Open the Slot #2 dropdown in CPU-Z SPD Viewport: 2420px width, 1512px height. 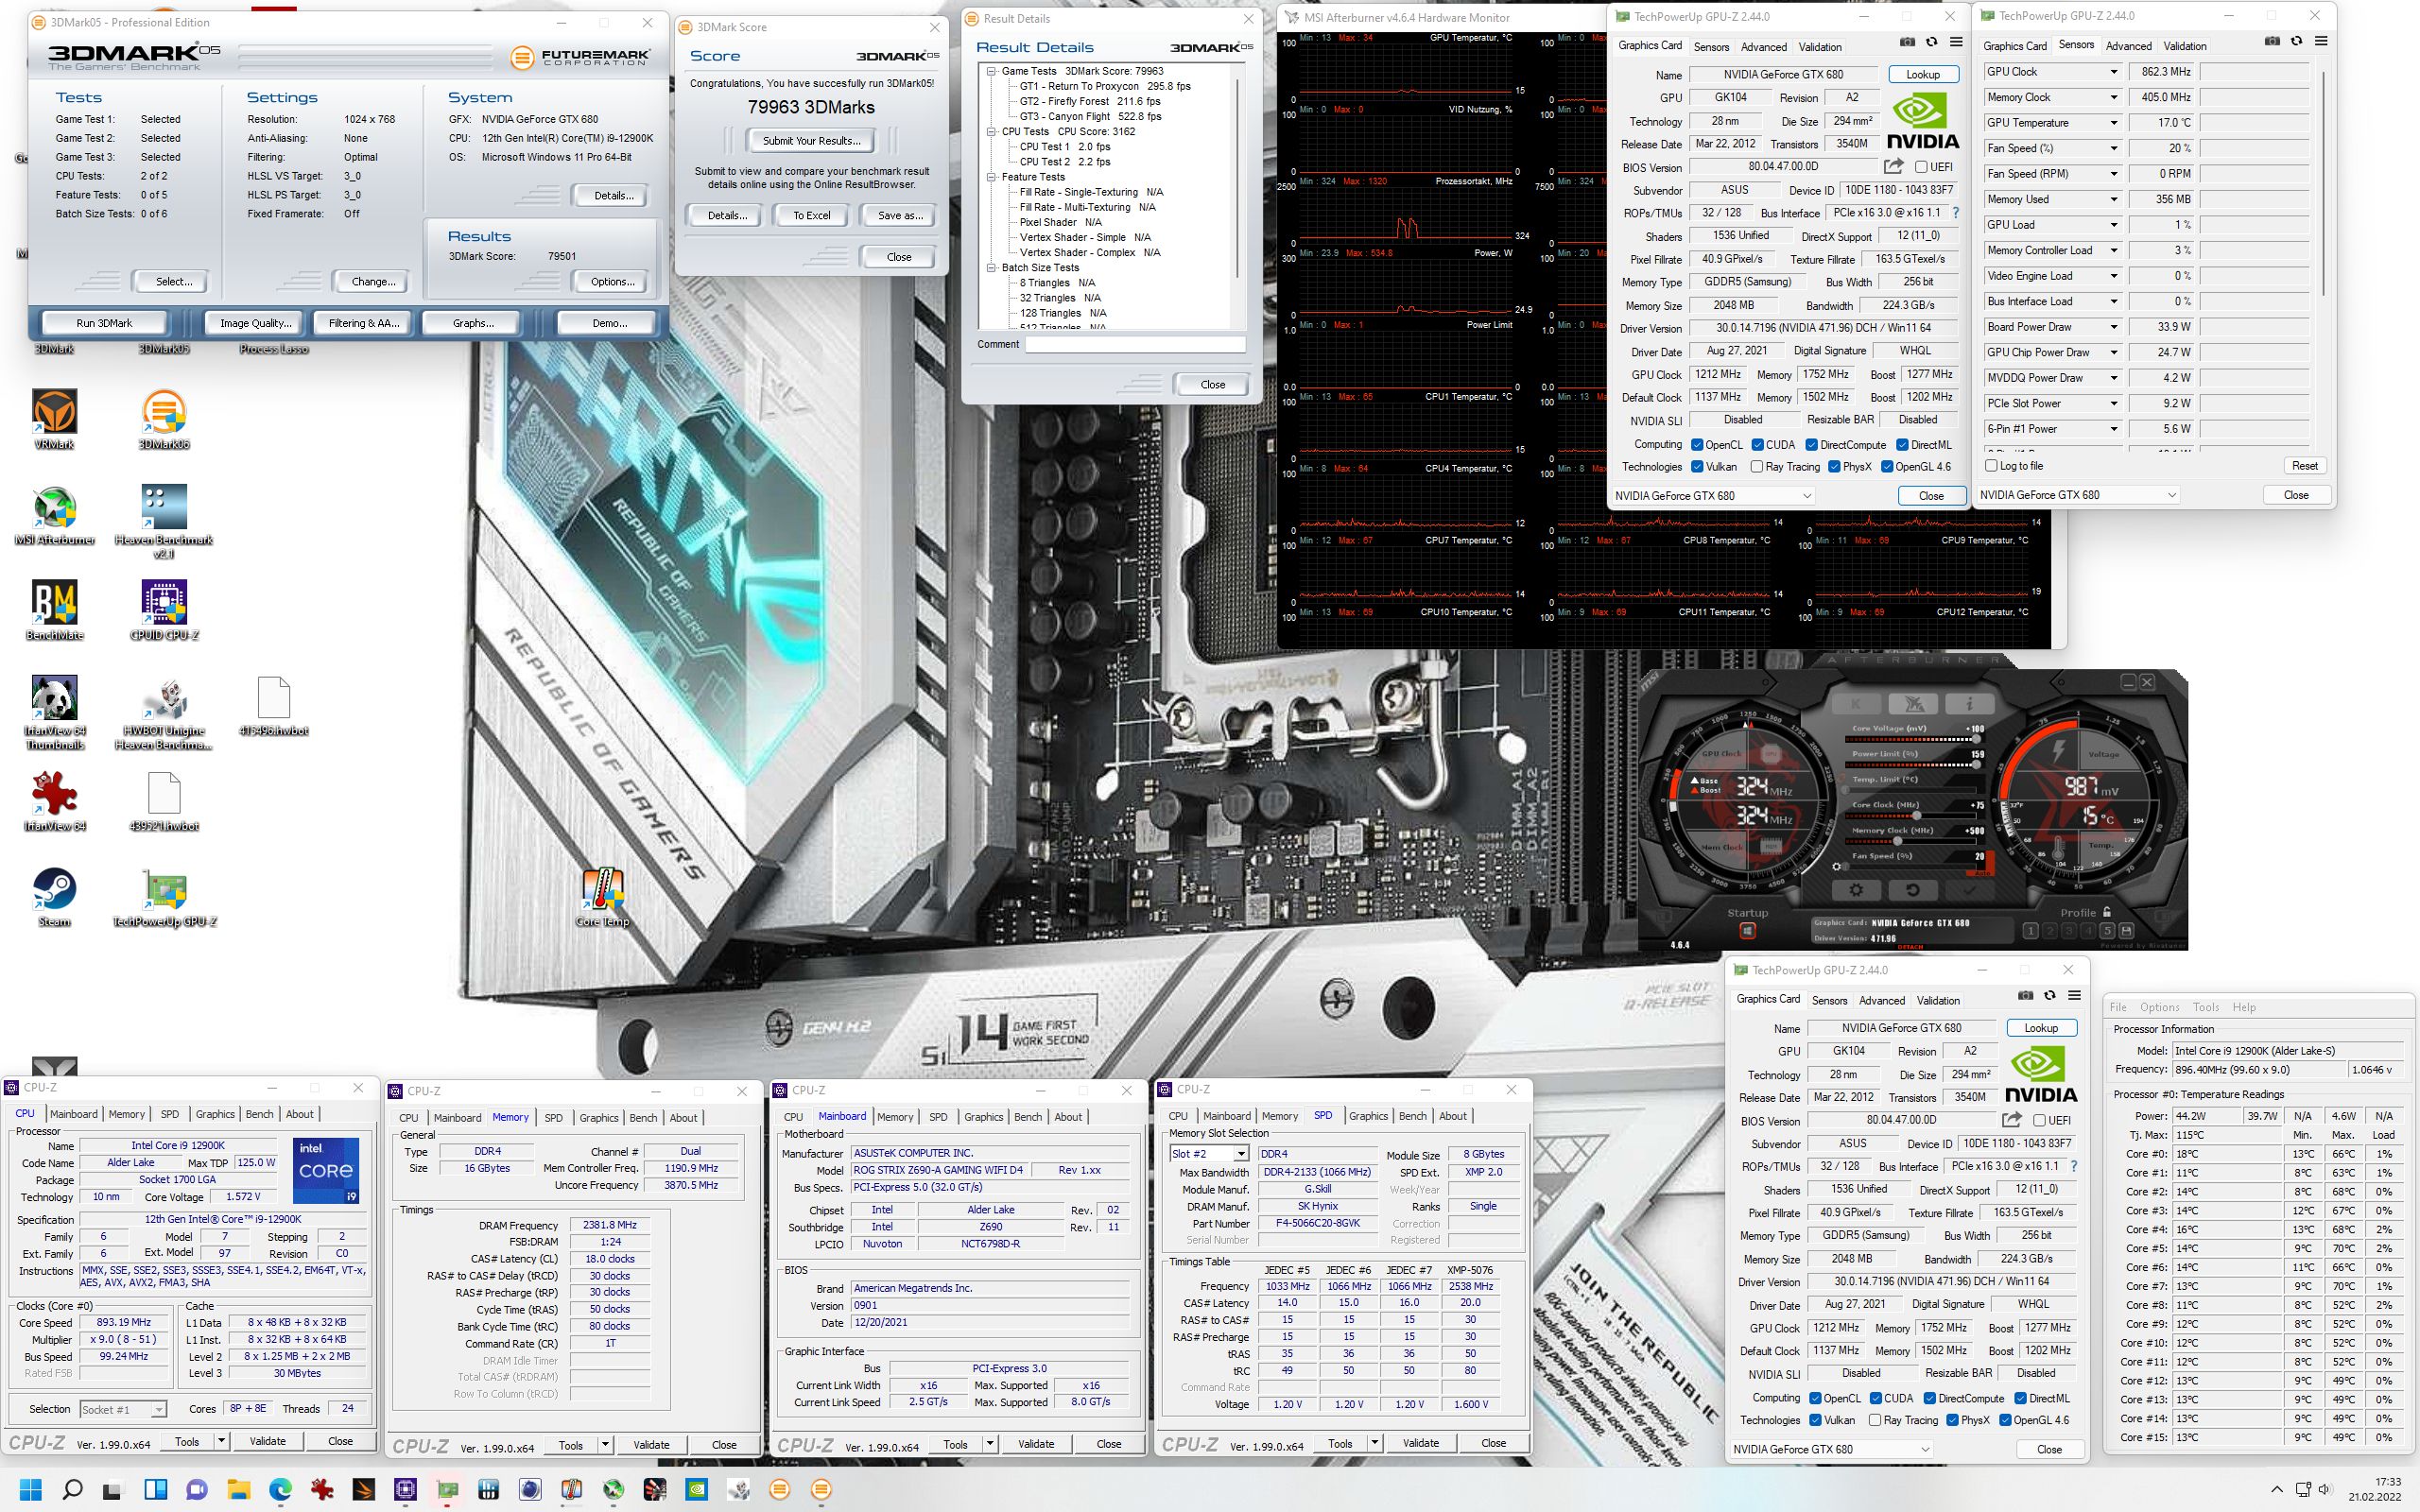point(1241,1154)
